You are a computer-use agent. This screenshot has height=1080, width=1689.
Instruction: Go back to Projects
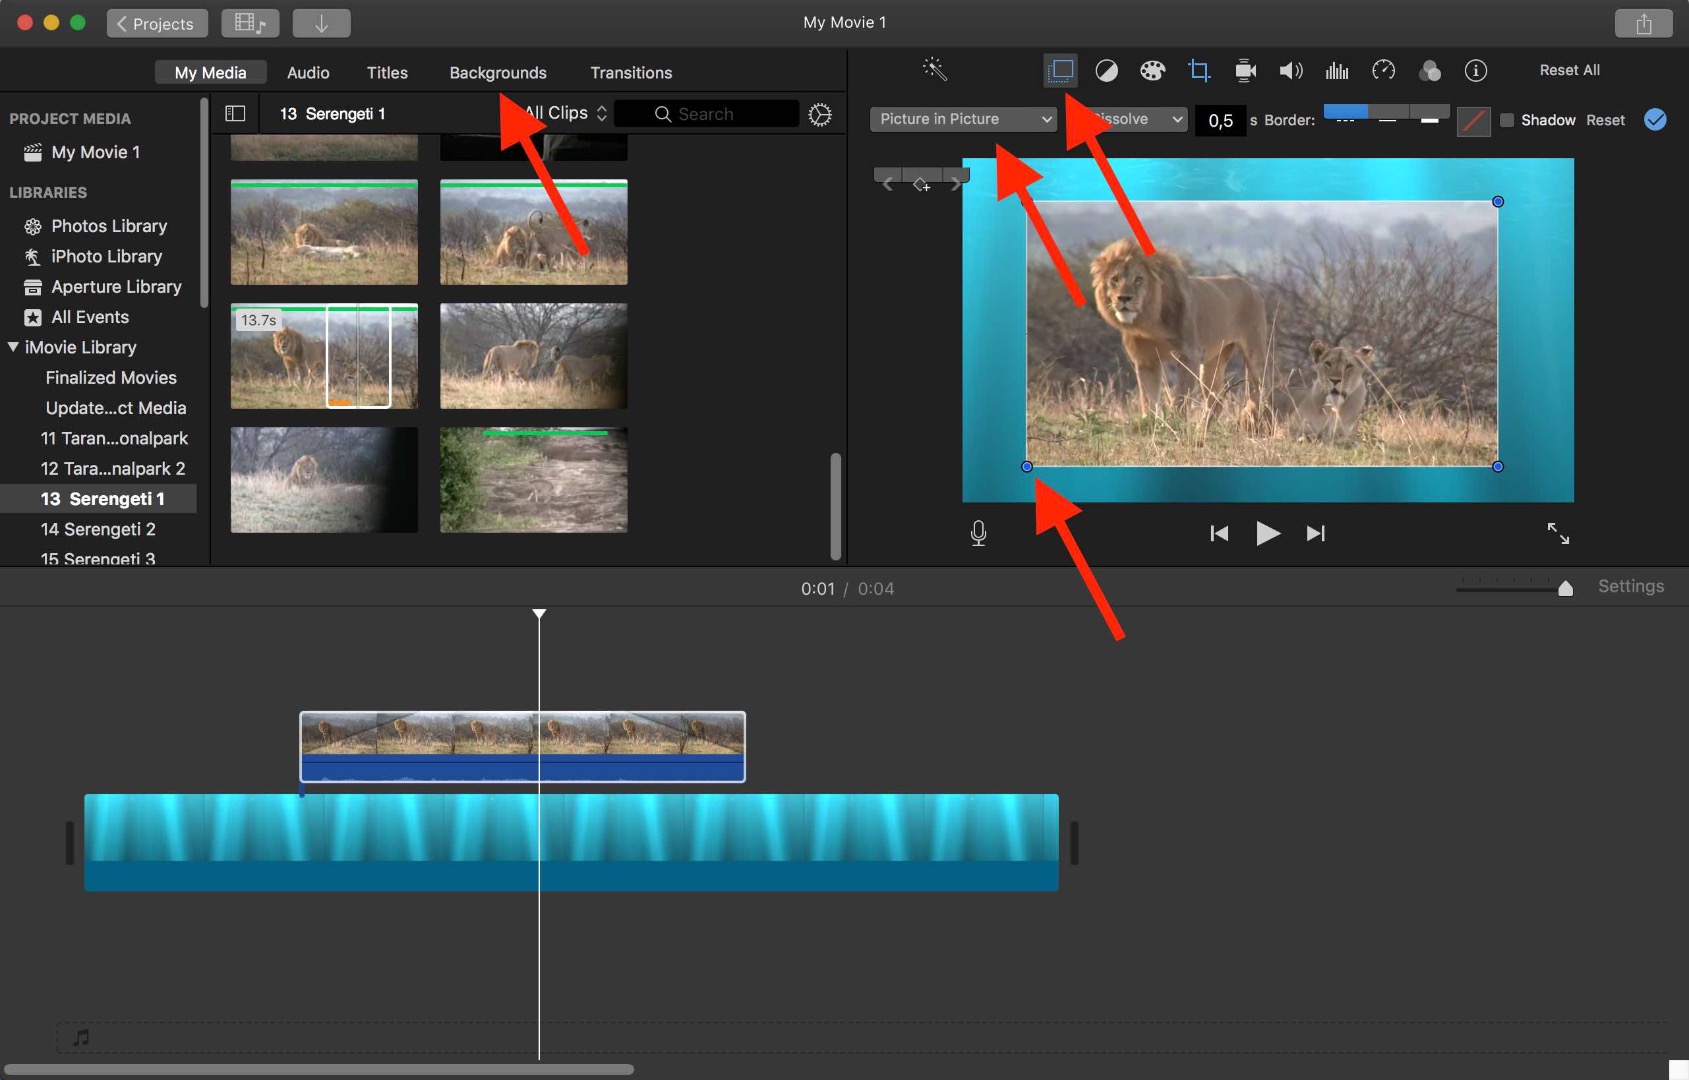156,23
